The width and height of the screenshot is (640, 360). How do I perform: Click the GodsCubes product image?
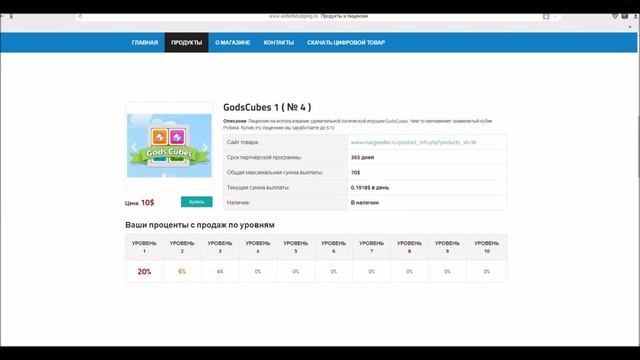pyautogui.click(x=169, y=146)
